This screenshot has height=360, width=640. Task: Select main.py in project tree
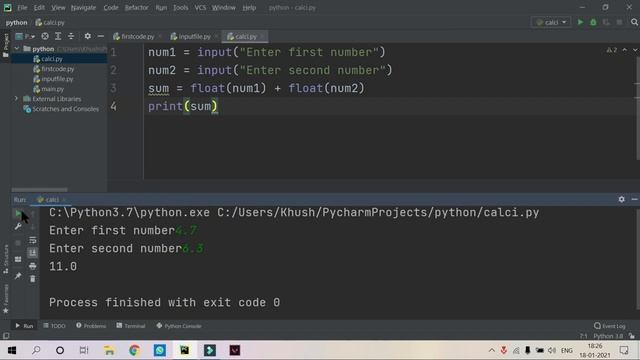pos(53,89)
